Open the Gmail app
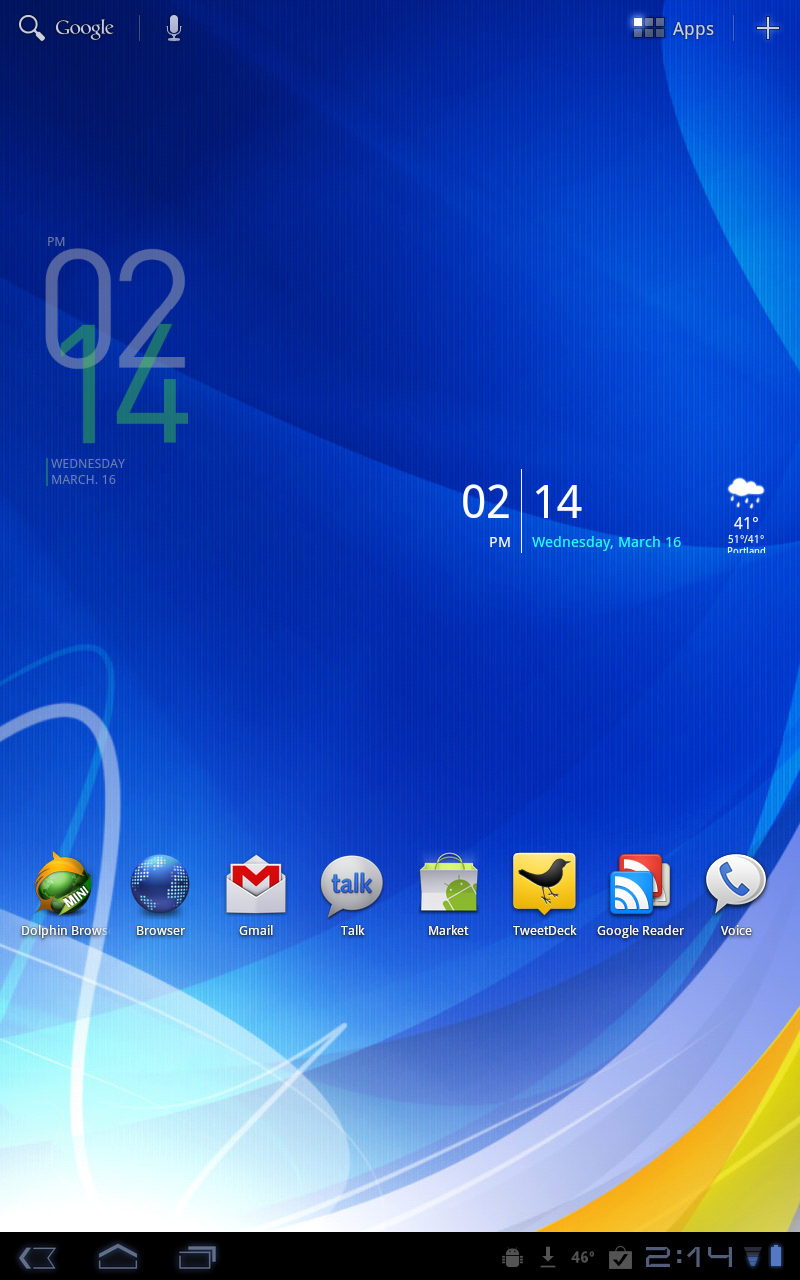Screen dimensions: 800x1280 [x=256, y=886]
